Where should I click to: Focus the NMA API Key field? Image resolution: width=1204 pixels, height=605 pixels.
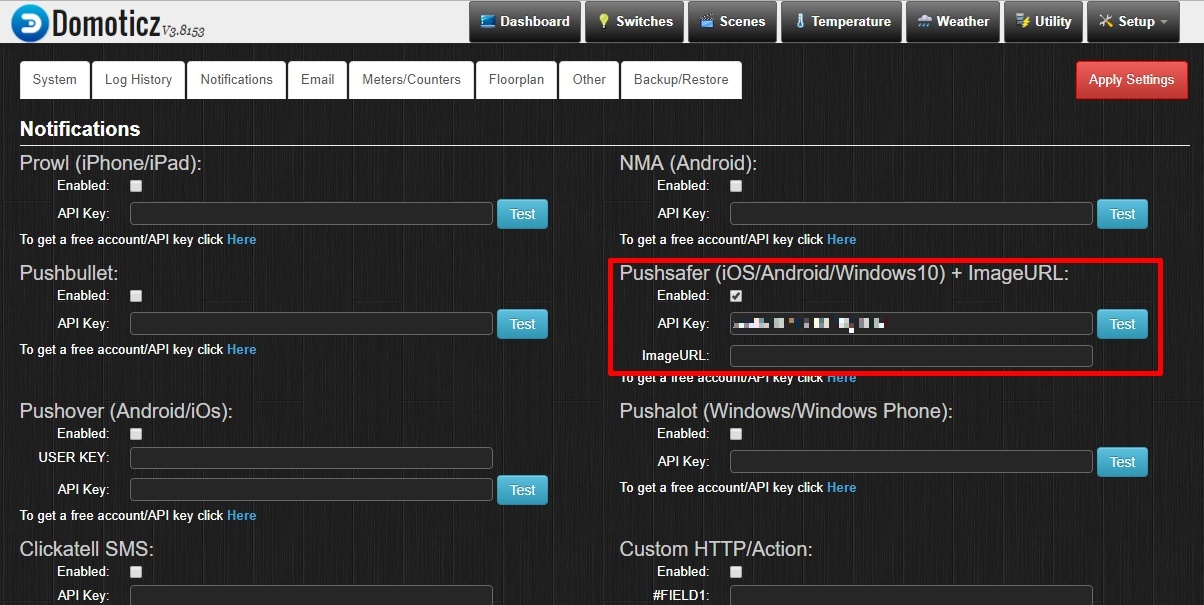[911, 214]
